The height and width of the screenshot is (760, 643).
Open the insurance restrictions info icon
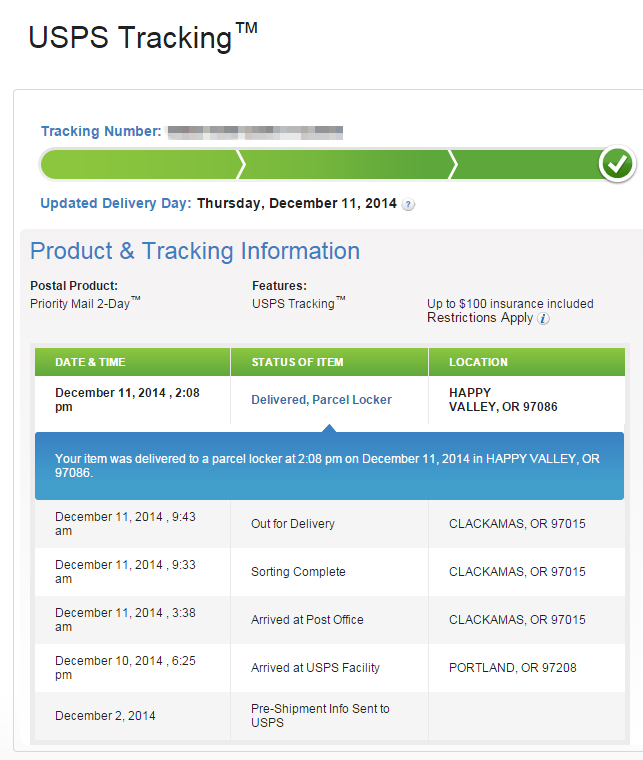click(544, 318)
